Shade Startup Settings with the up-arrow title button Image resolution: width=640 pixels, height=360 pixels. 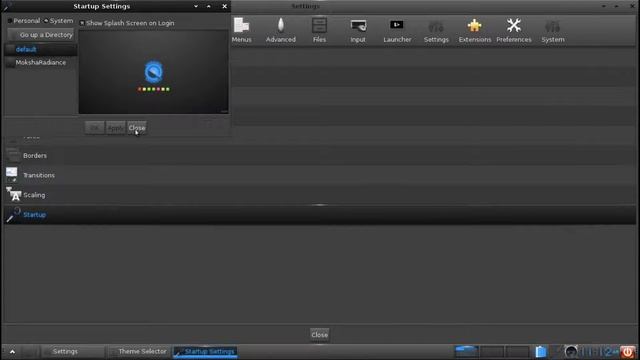coord(209,6)
